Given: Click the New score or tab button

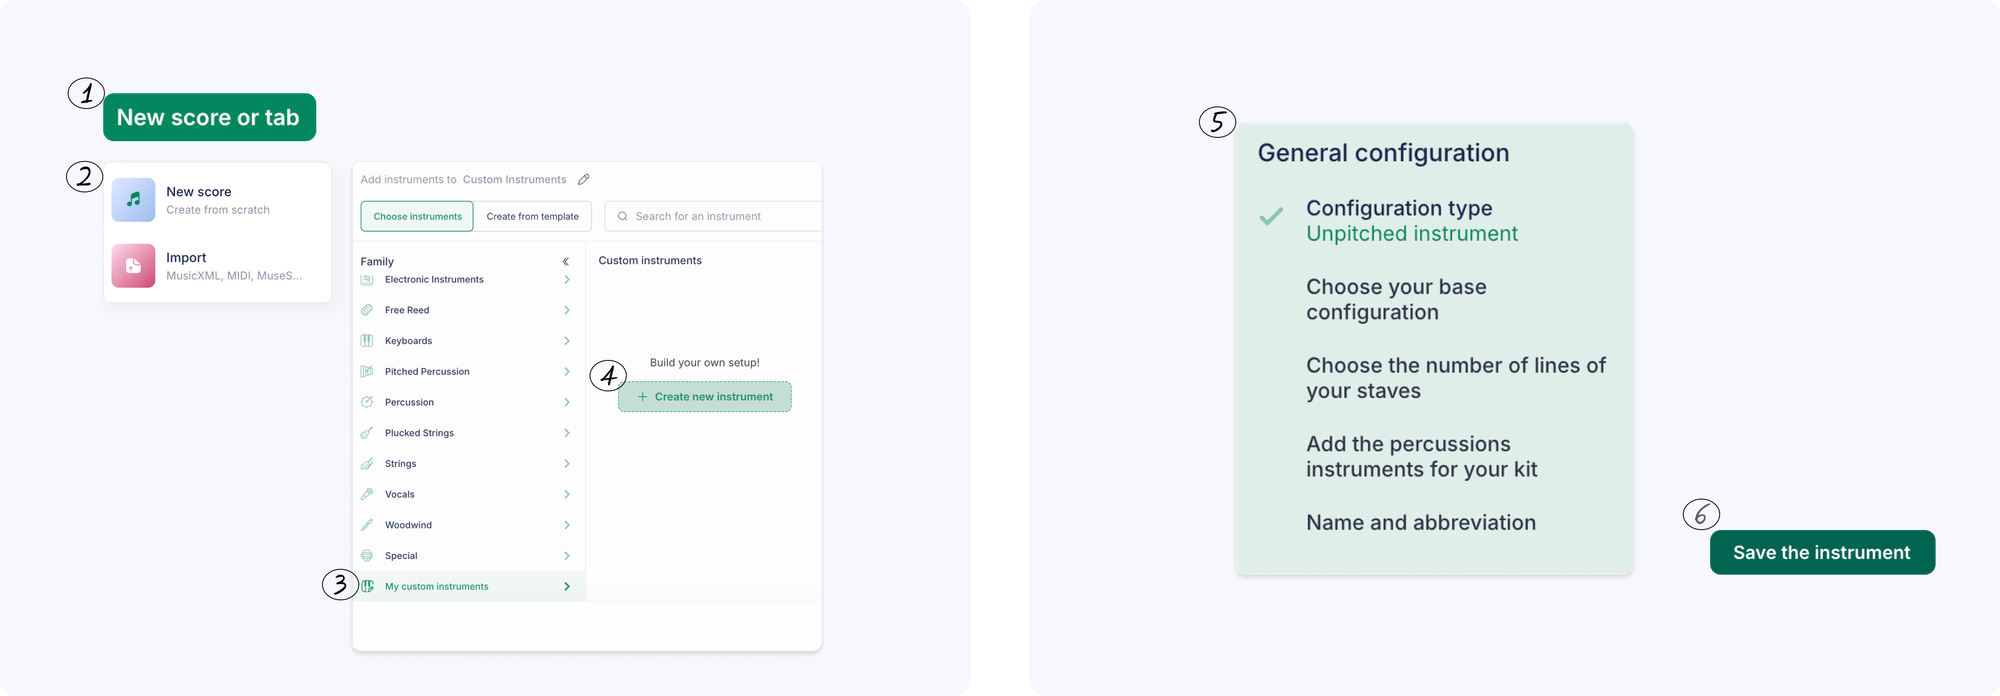Looking at the screenshot, I should 209,117.
